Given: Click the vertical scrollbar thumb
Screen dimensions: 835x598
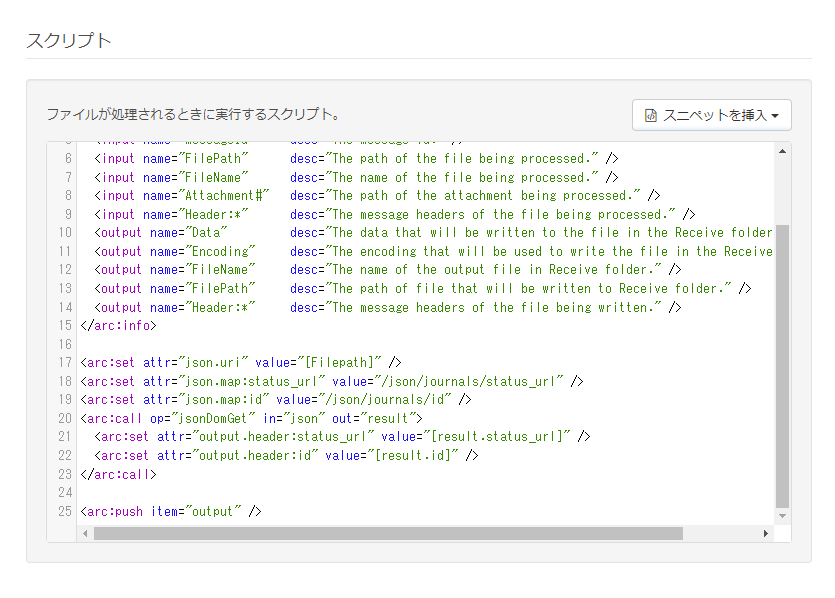Looking at the screenshot, I should [782, 366].
